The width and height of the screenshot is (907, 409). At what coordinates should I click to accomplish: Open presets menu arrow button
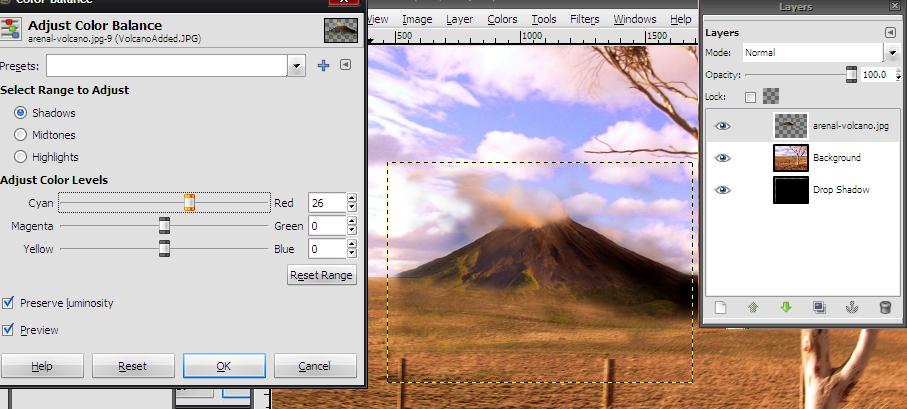(x=345, y=65)
